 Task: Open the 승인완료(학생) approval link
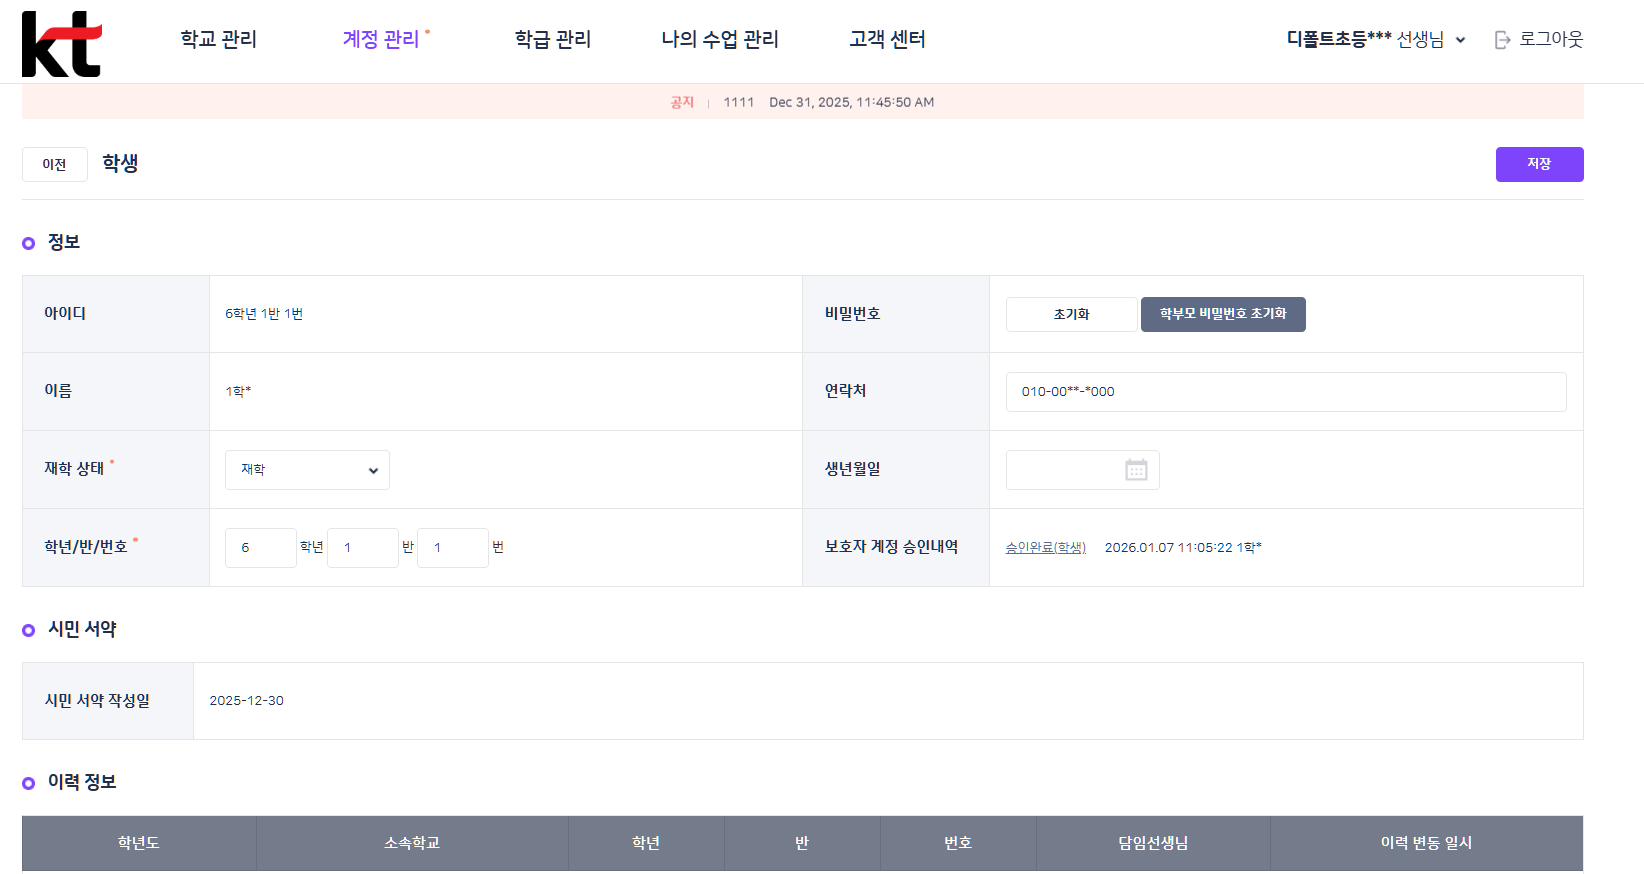(x=1045, y=548)
